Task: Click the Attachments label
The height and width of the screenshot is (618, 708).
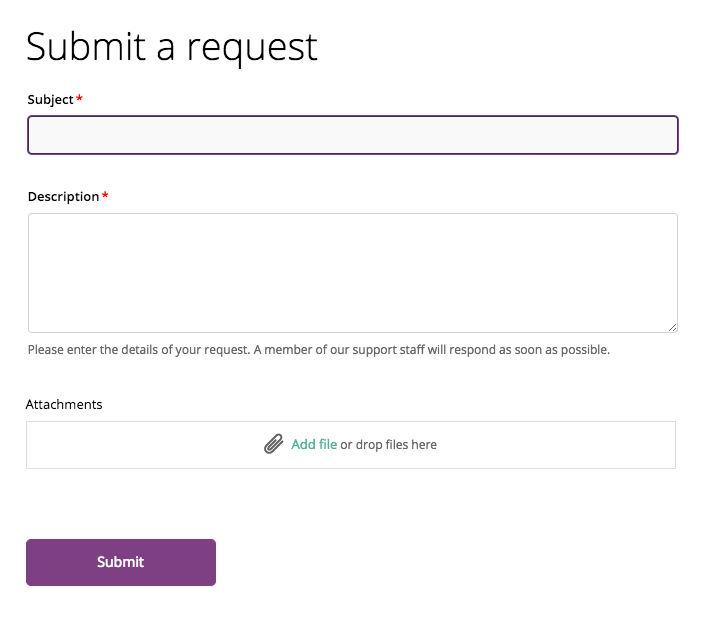Action: [x=64, y=404]
